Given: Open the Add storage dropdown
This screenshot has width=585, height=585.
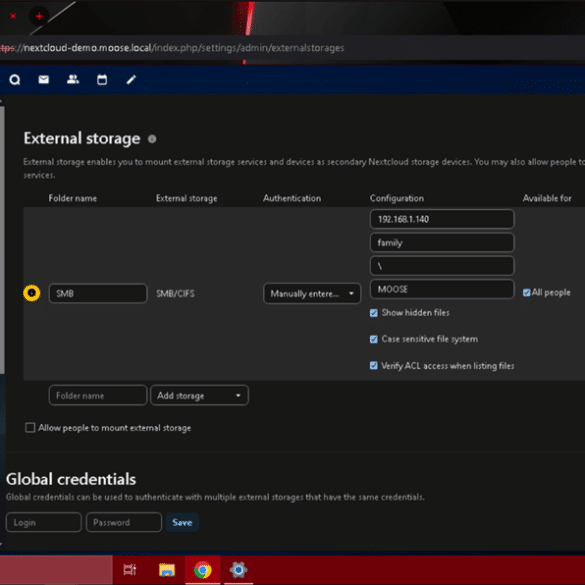Looking at the screenshot, I should pyautogui.click(x=199, y=395).
